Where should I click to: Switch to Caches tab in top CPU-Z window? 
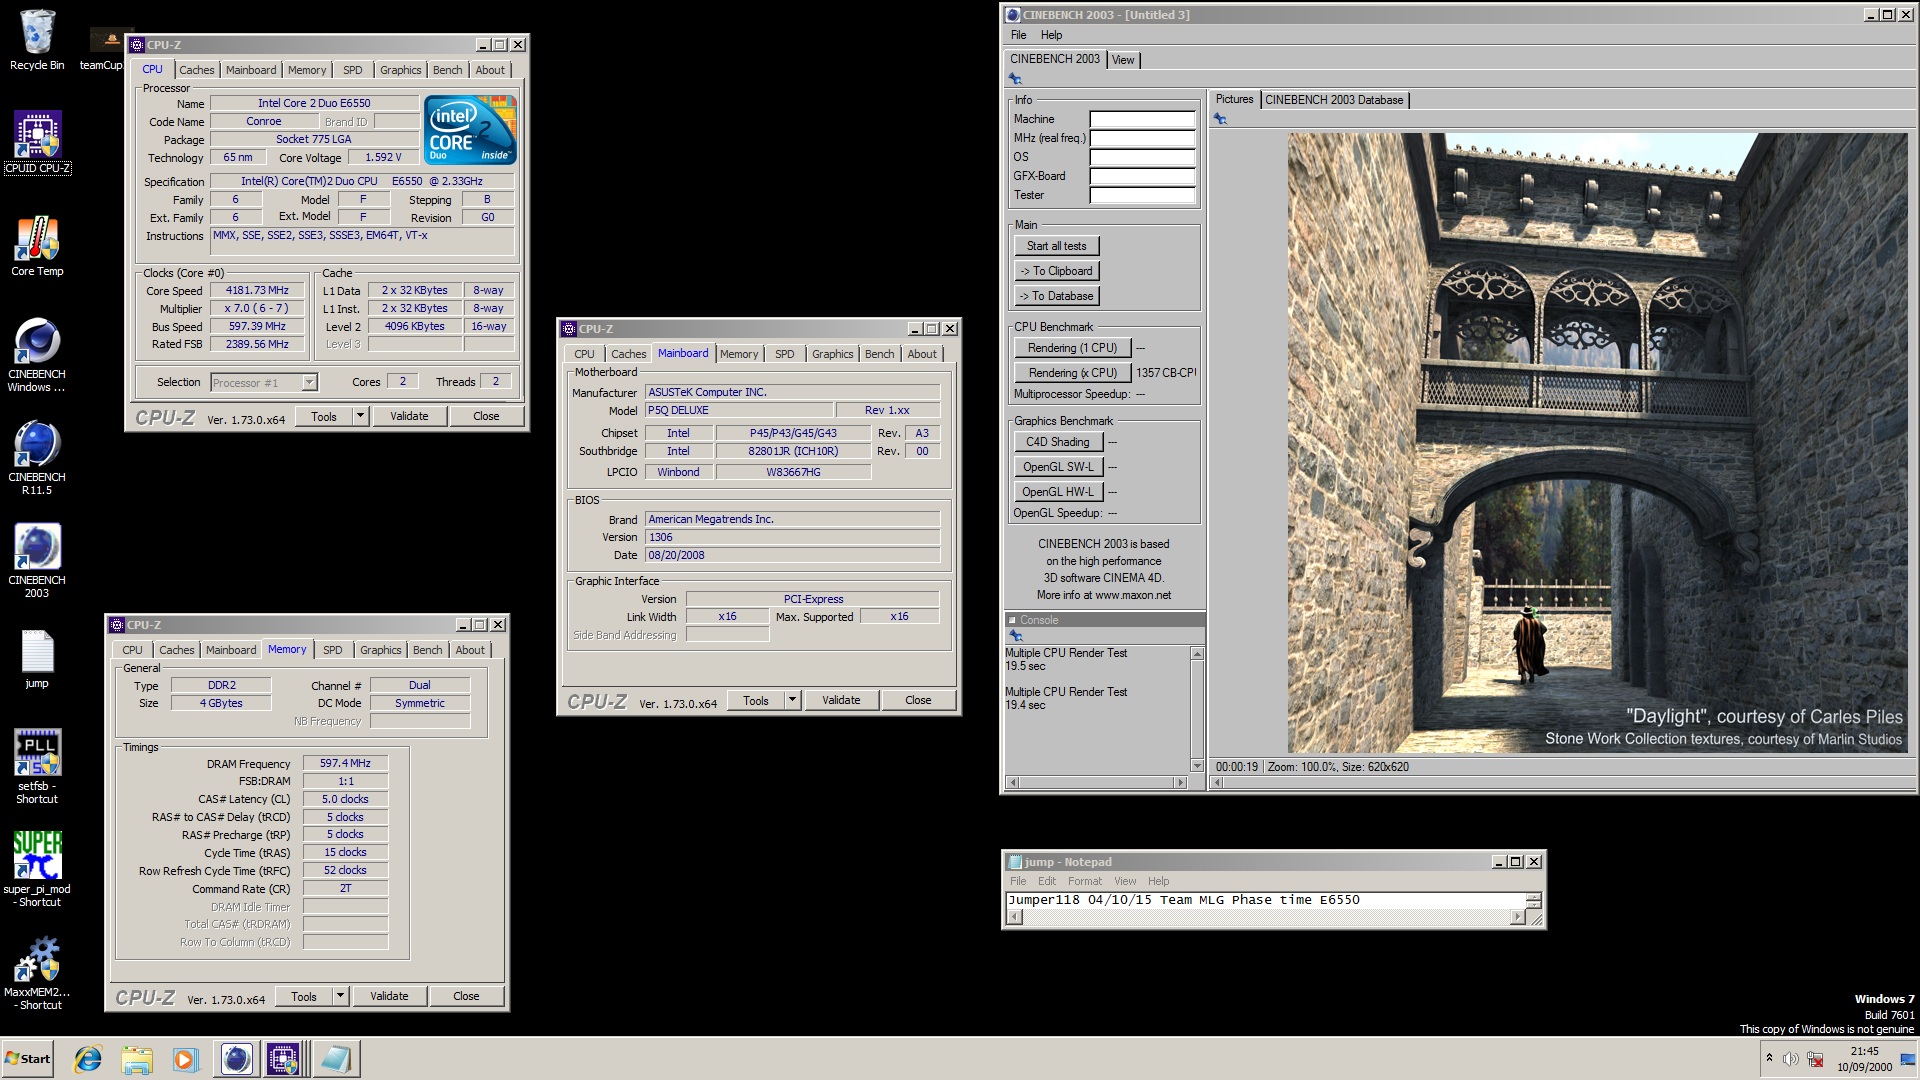tap(196, 70)
